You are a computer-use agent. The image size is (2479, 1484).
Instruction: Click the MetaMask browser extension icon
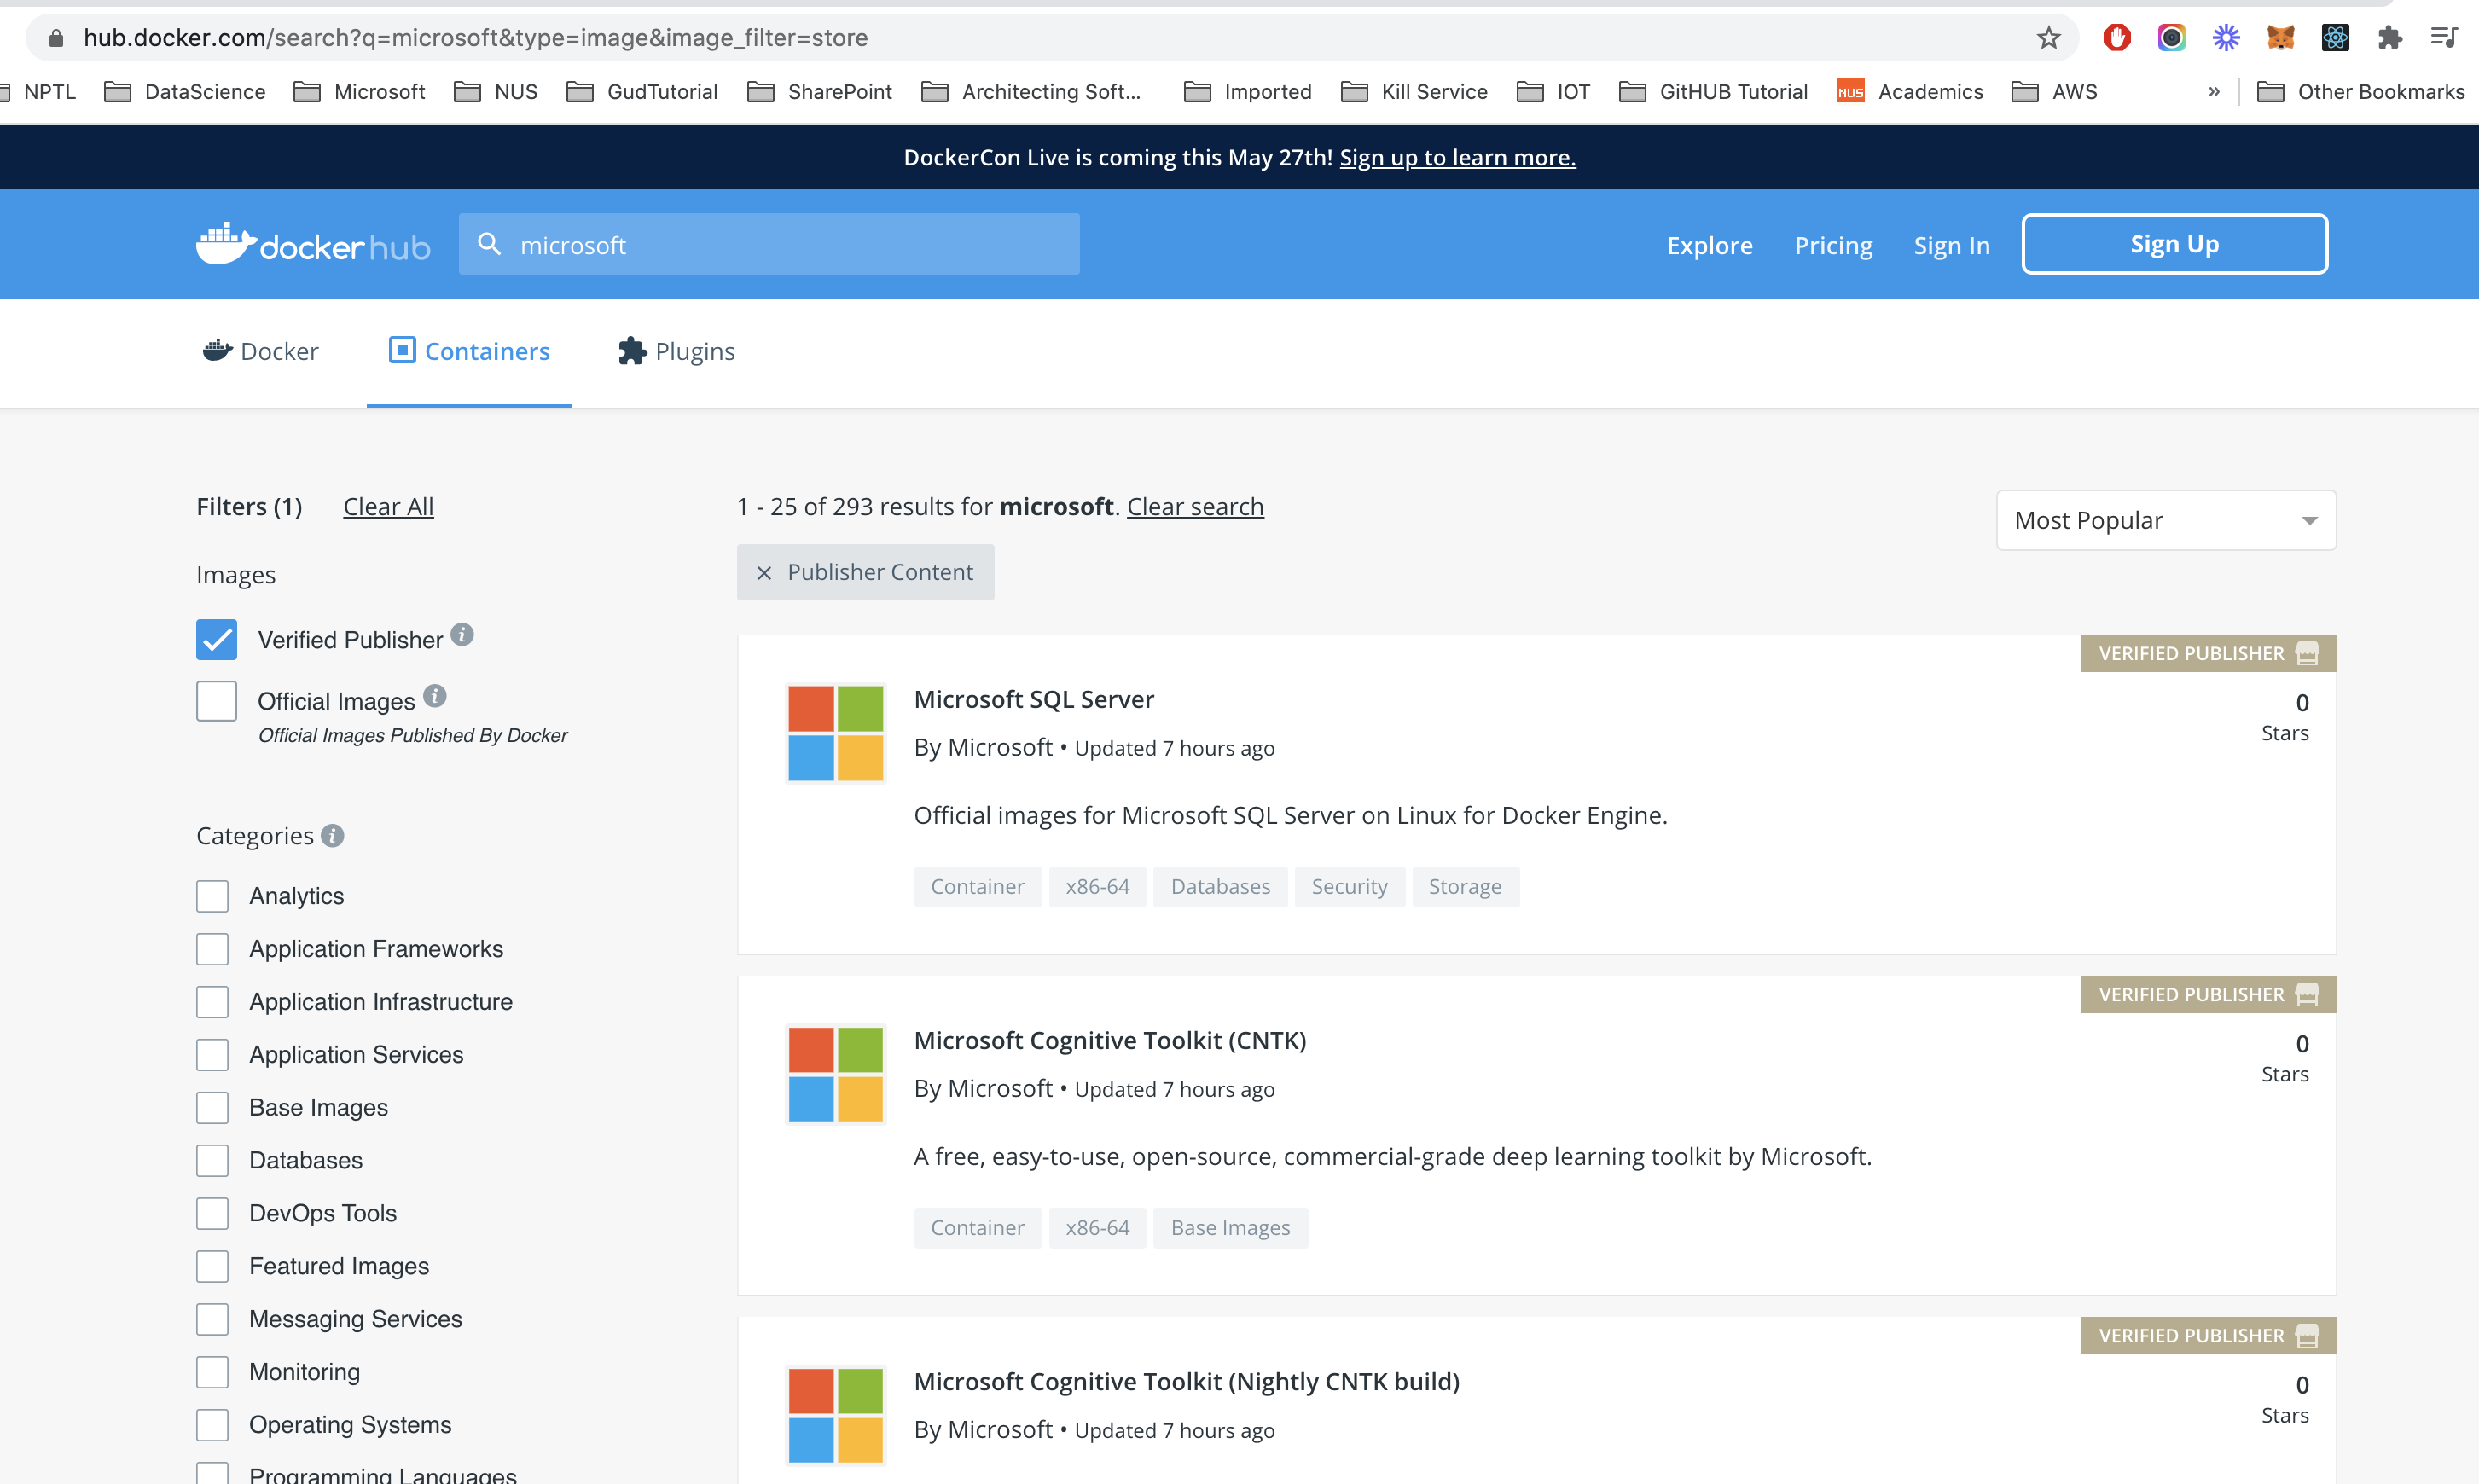coord(2279,37)
